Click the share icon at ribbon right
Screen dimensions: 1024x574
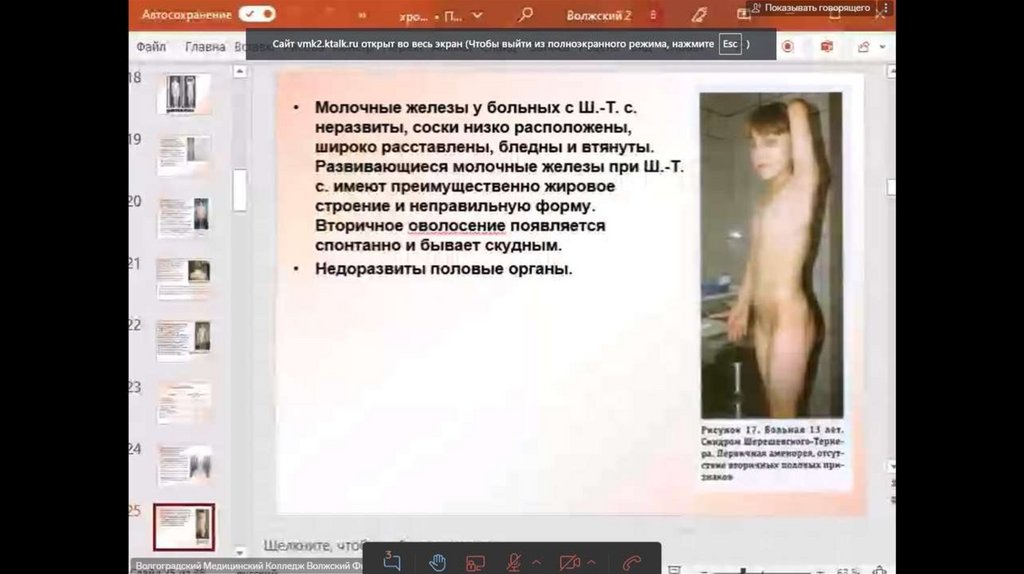coord(863,47)
